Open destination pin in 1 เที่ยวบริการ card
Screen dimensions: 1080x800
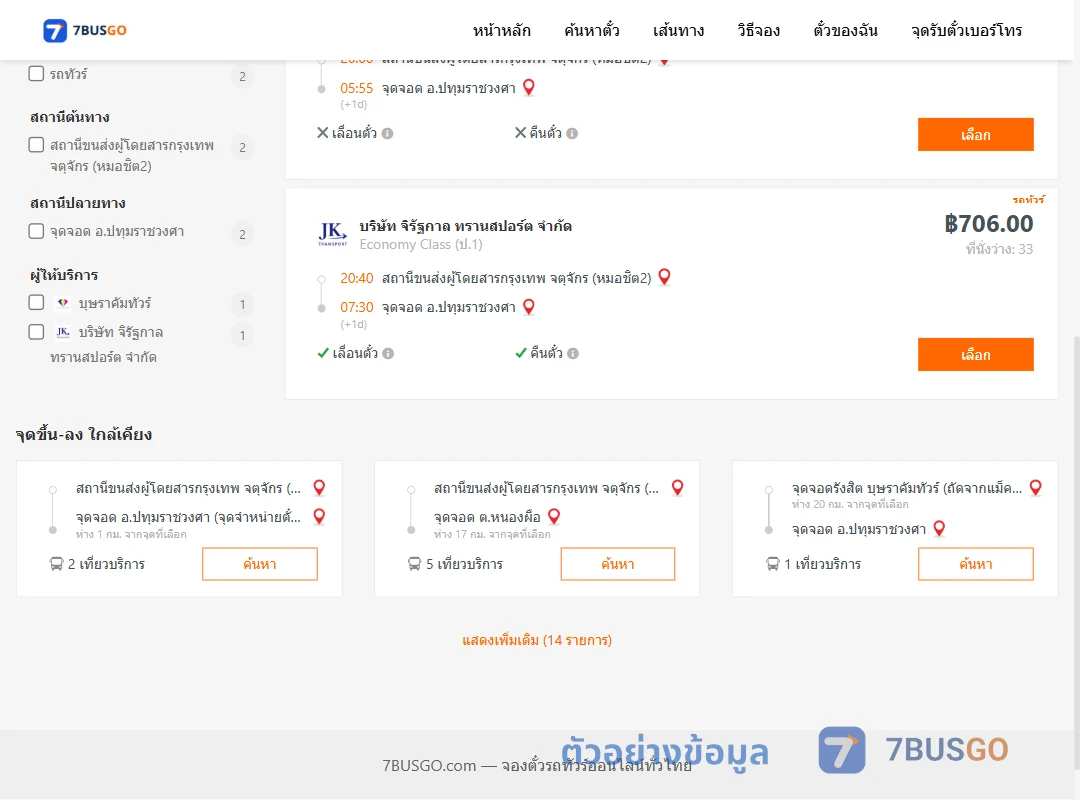(939, 529)
